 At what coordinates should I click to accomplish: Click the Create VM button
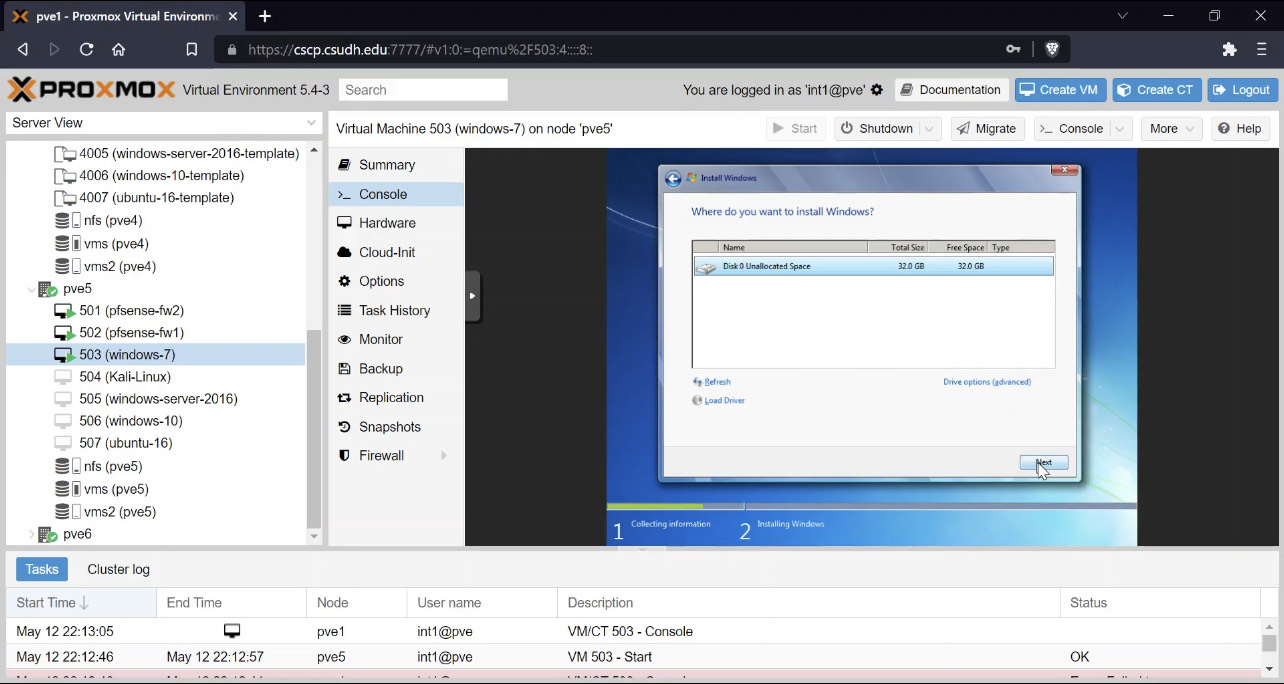coord(1059,90)
